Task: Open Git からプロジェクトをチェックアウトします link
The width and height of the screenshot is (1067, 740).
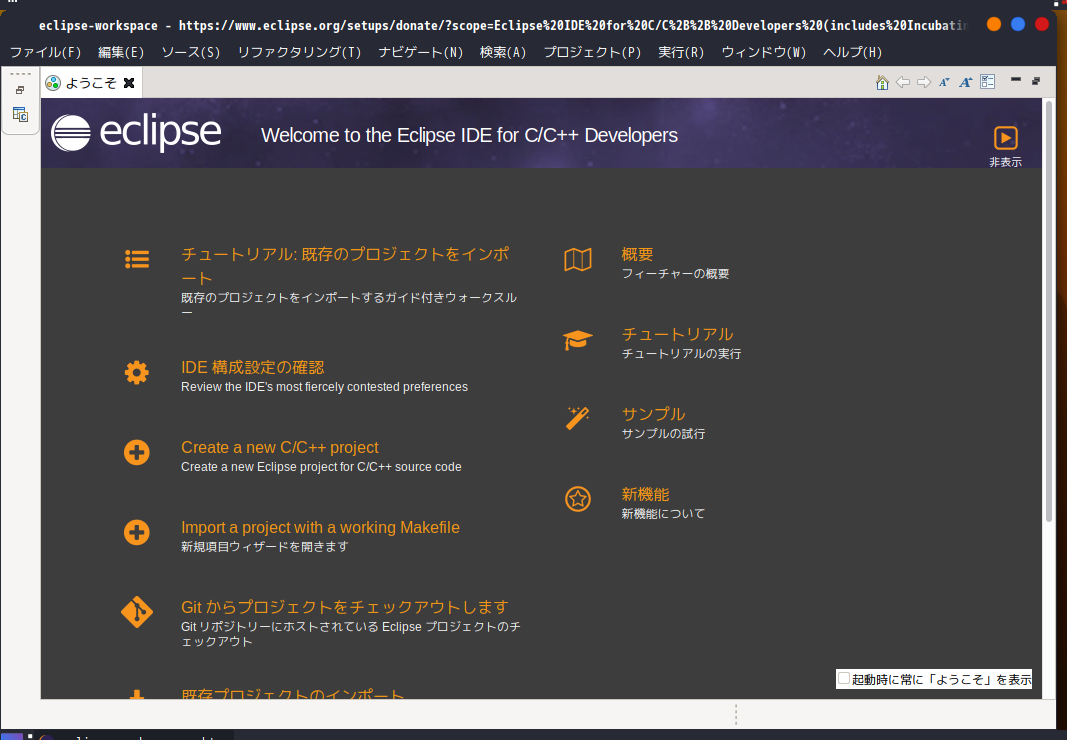Action: pyautogui.click(x=345, y=607)
